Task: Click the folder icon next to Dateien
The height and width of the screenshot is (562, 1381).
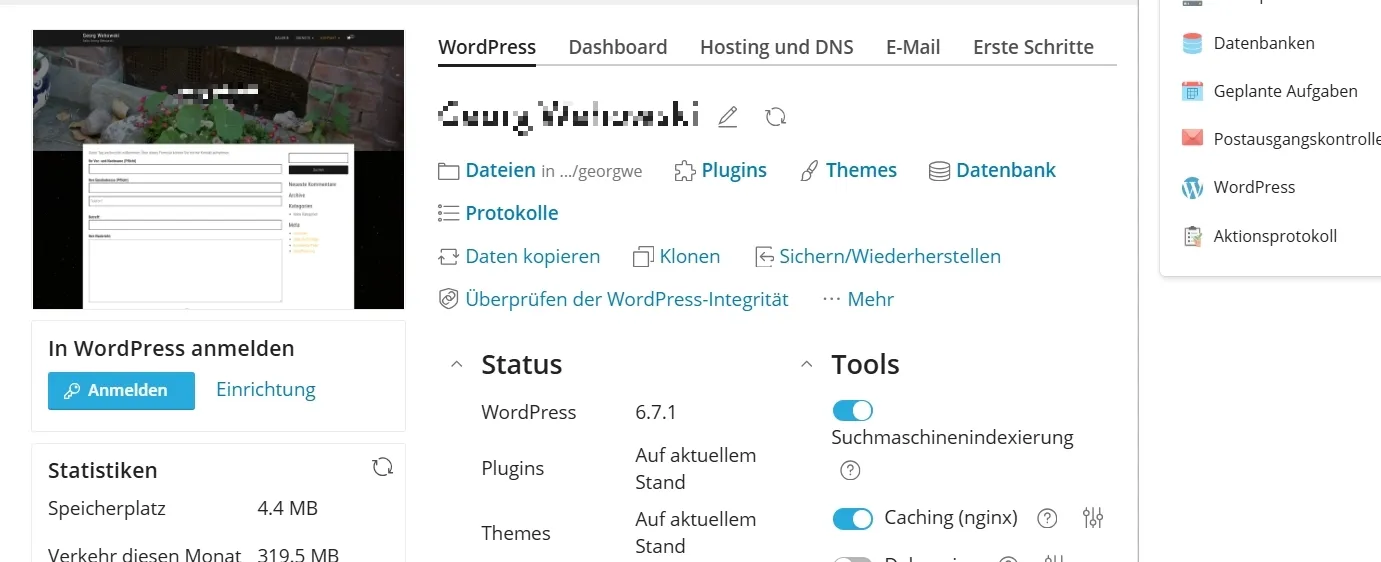Action: pyautogui.click(x=449, y=171)
